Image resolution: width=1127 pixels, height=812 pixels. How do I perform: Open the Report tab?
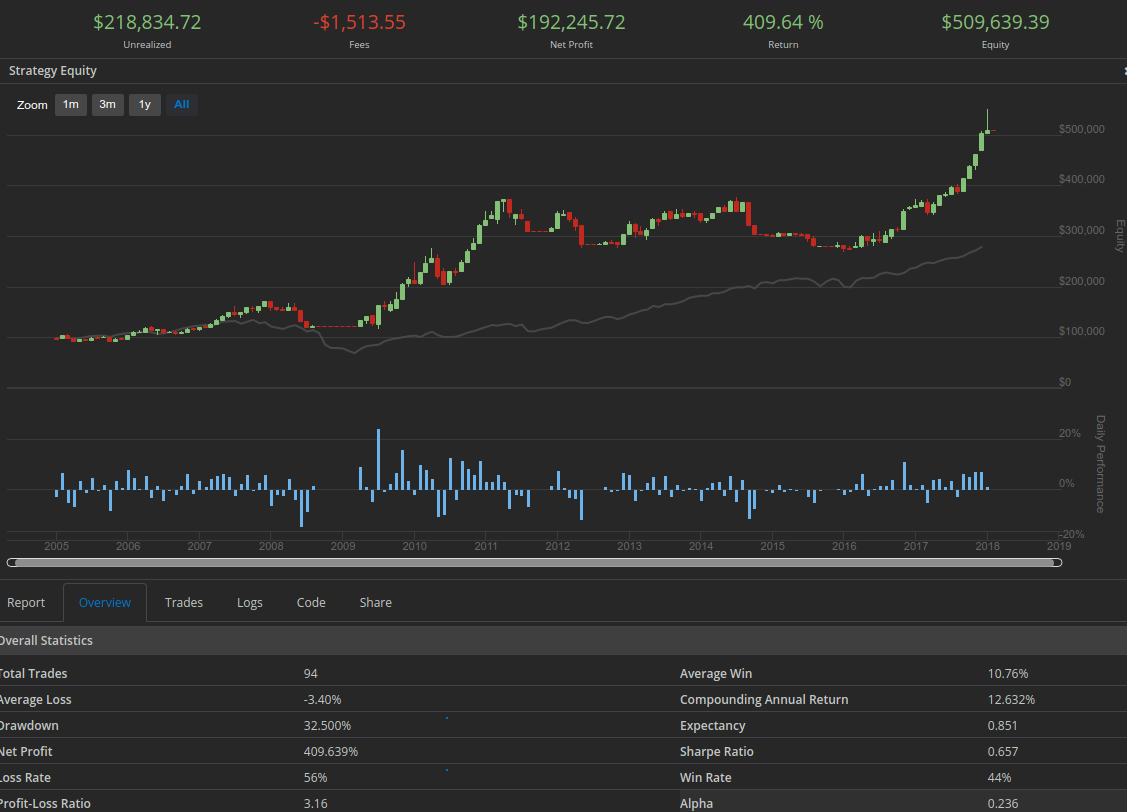[26, 603]
